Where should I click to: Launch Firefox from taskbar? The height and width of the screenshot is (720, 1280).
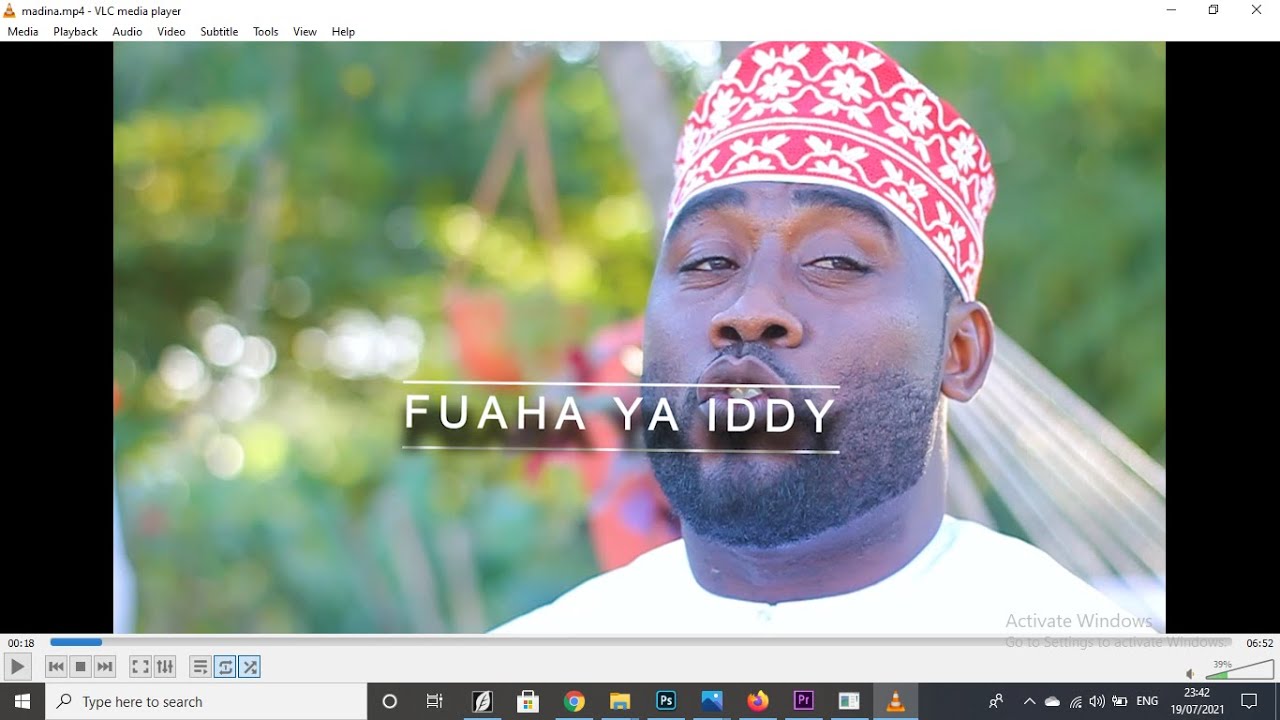[x=758, y=701]
